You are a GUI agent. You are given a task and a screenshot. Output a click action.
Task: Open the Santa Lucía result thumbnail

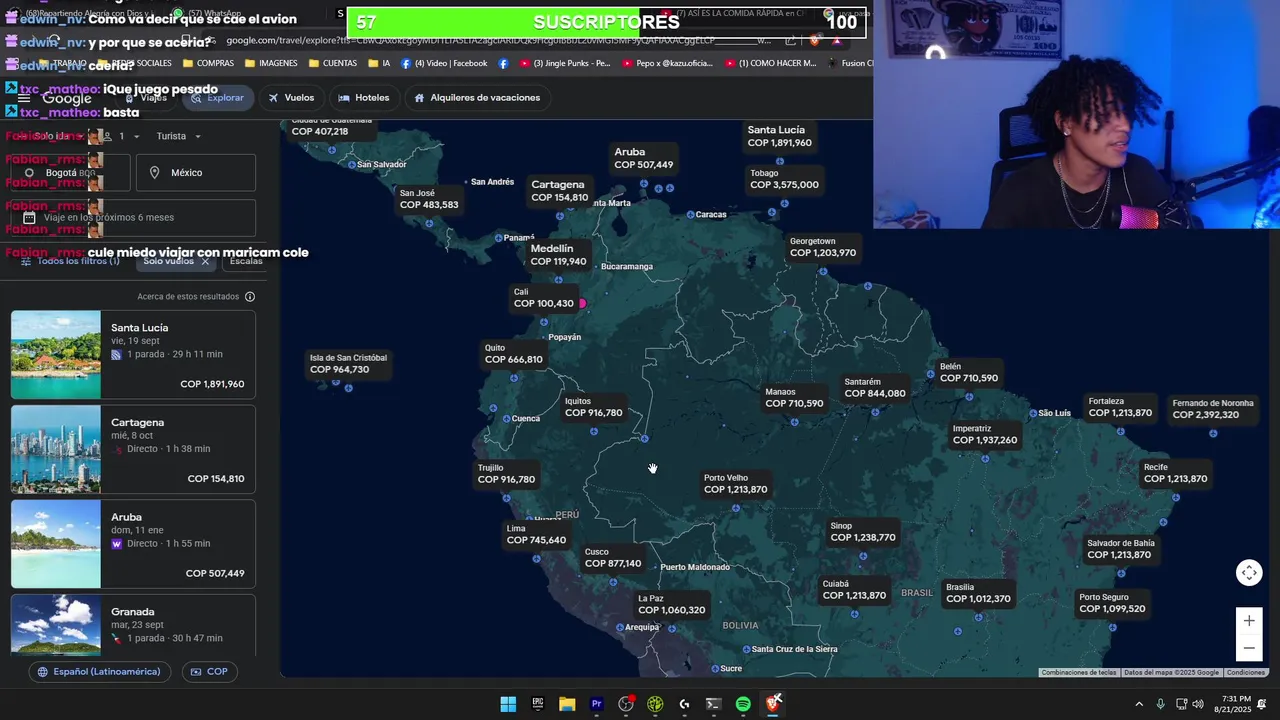56,355
